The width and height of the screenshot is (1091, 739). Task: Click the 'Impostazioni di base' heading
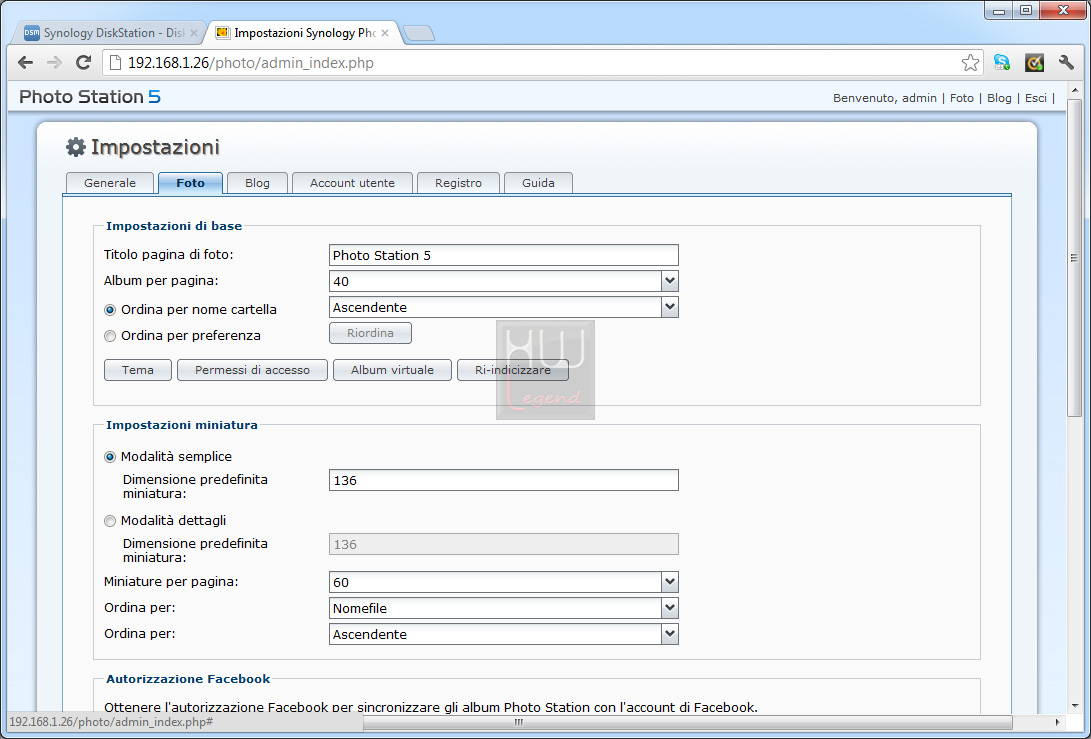pyautogui.click(x=174, y=226)
